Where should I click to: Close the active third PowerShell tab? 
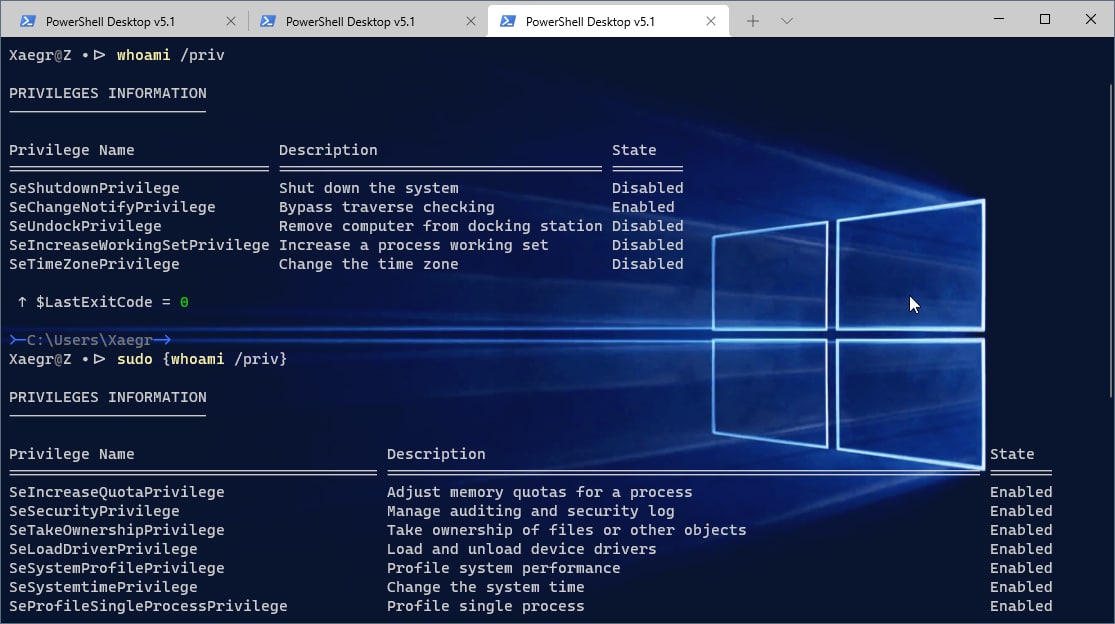click(710, 21)
